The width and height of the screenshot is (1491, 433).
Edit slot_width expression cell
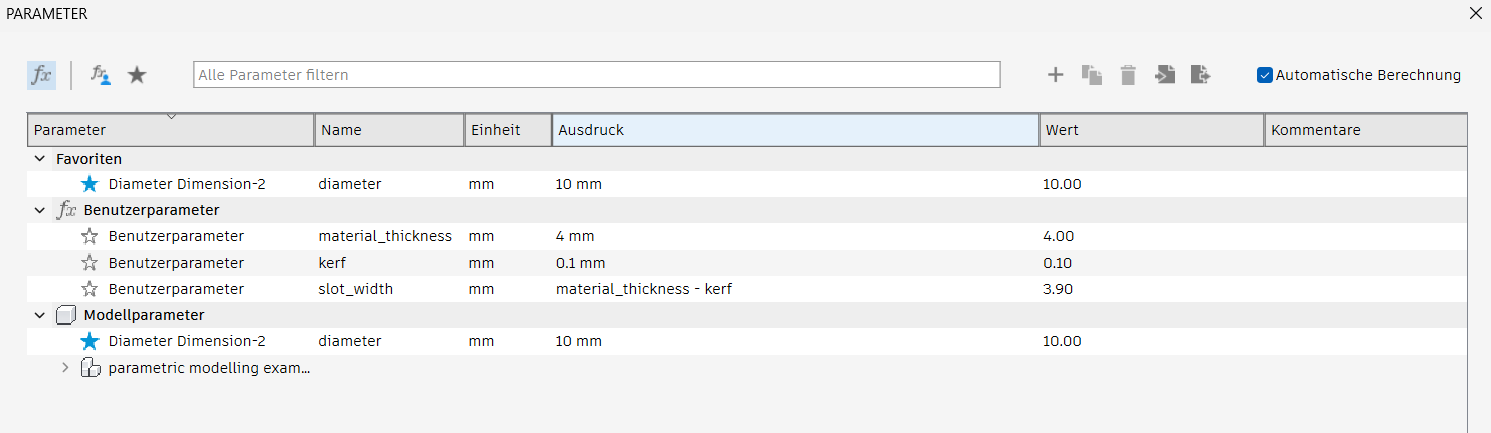tap(795, 289)
